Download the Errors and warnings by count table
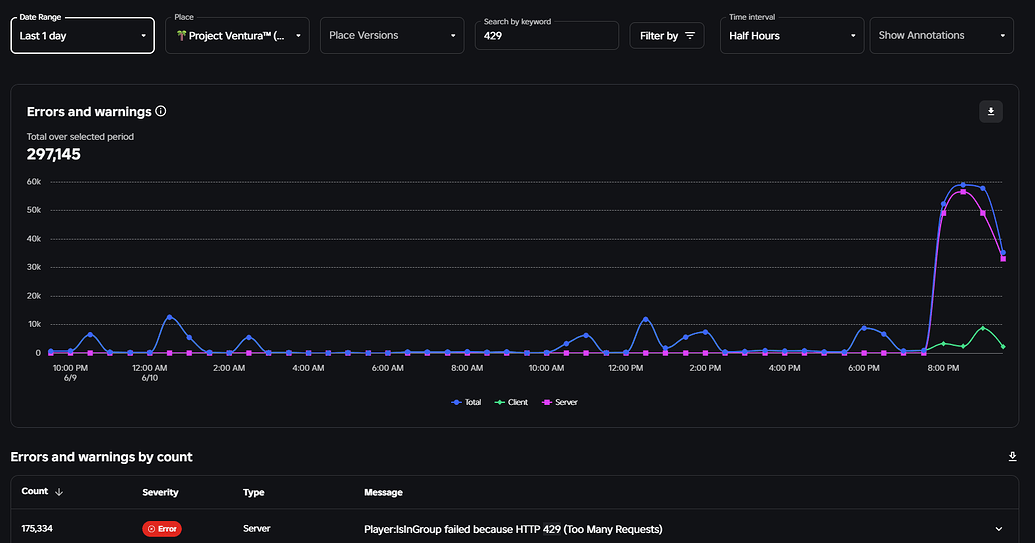 click(x=1013, y=457)
